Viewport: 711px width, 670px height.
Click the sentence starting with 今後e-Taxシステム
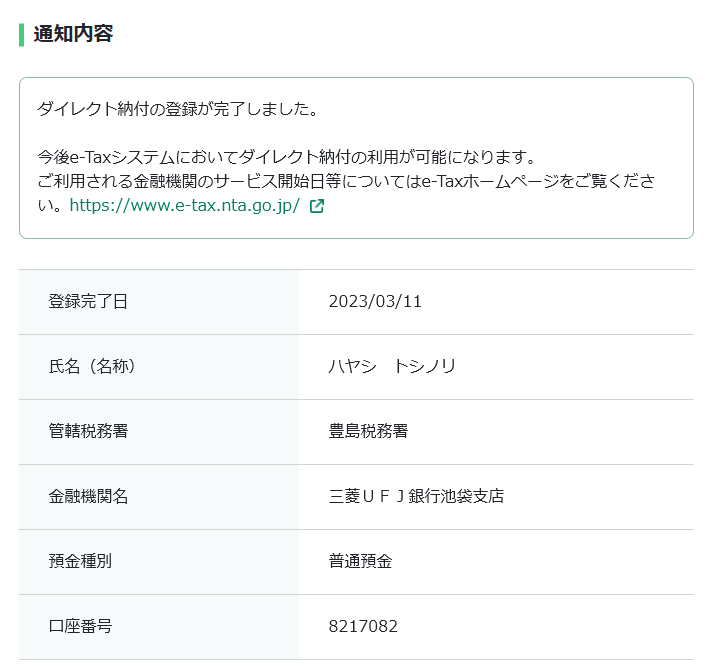pos(287,158)
